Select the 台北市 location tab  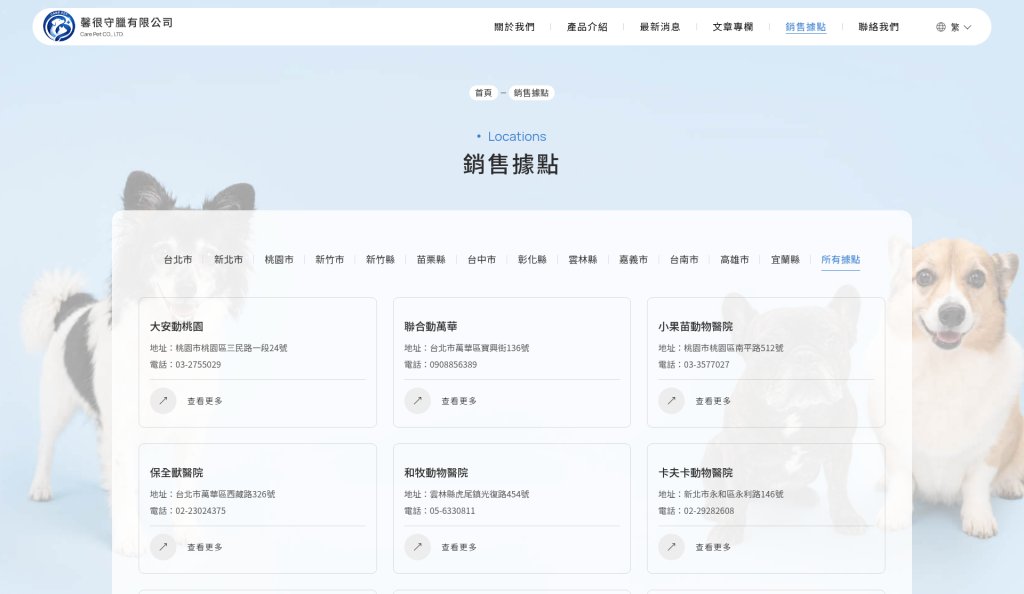point(178,259)
